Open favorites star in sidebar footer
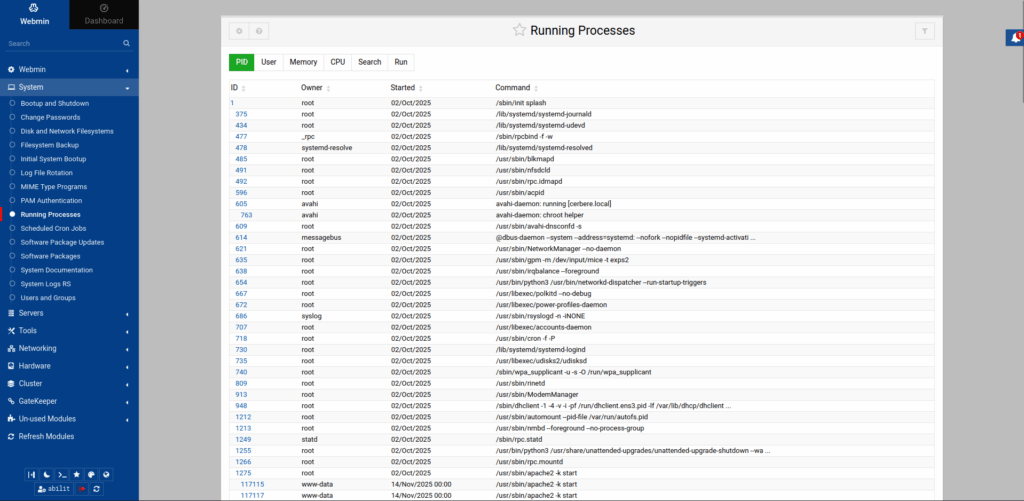Screen dimensions: 1024x501 coord(76,474)
